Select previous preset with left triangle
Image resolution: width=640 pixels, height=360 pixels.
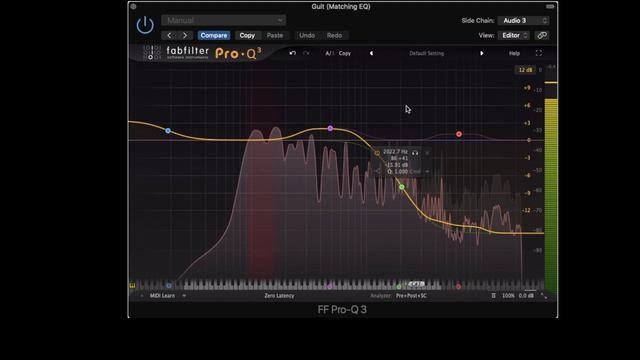coord(371,53)
